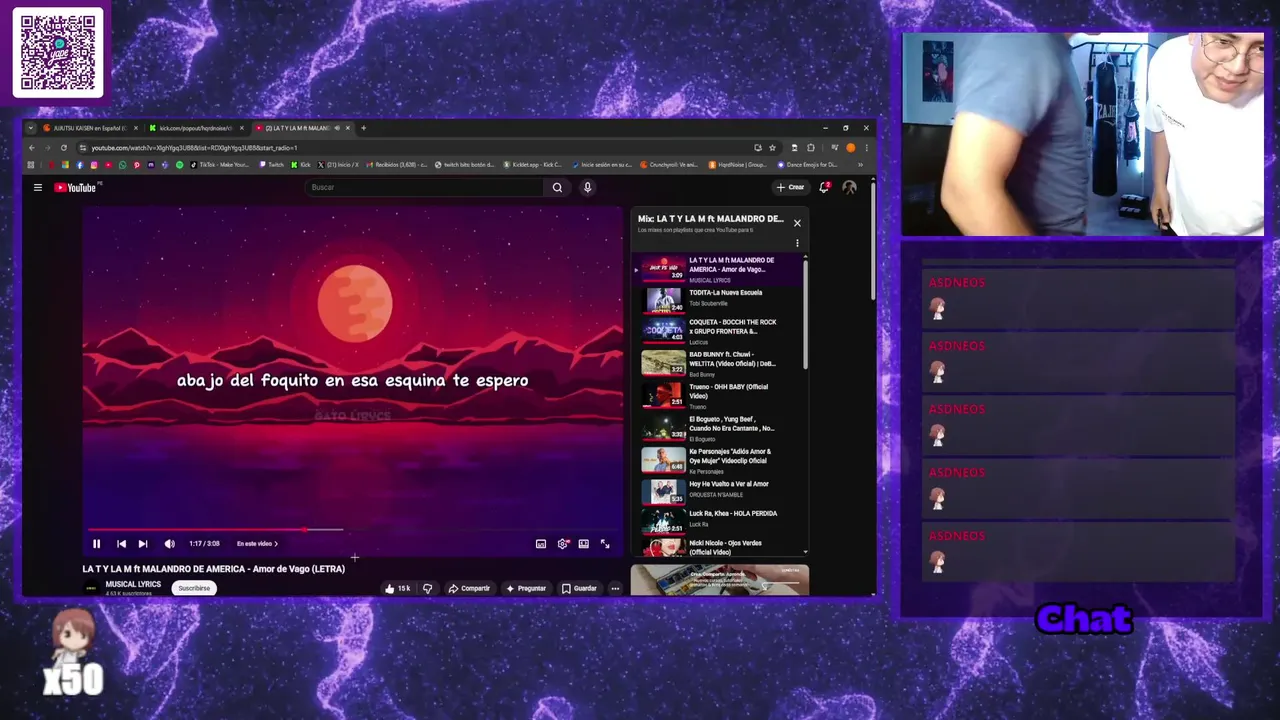Start voice search with the microphone
This screenshot has height=720, width=1280.
587,187
